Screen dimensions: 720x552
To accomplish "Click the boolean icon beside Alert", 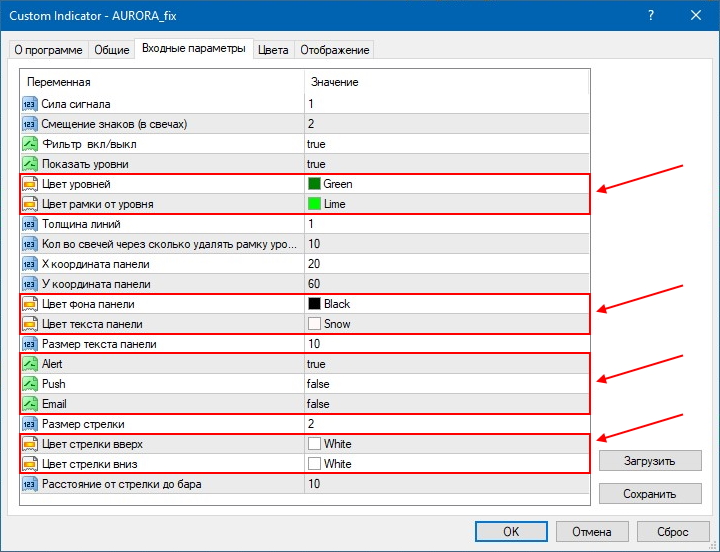I will [30, 364].
